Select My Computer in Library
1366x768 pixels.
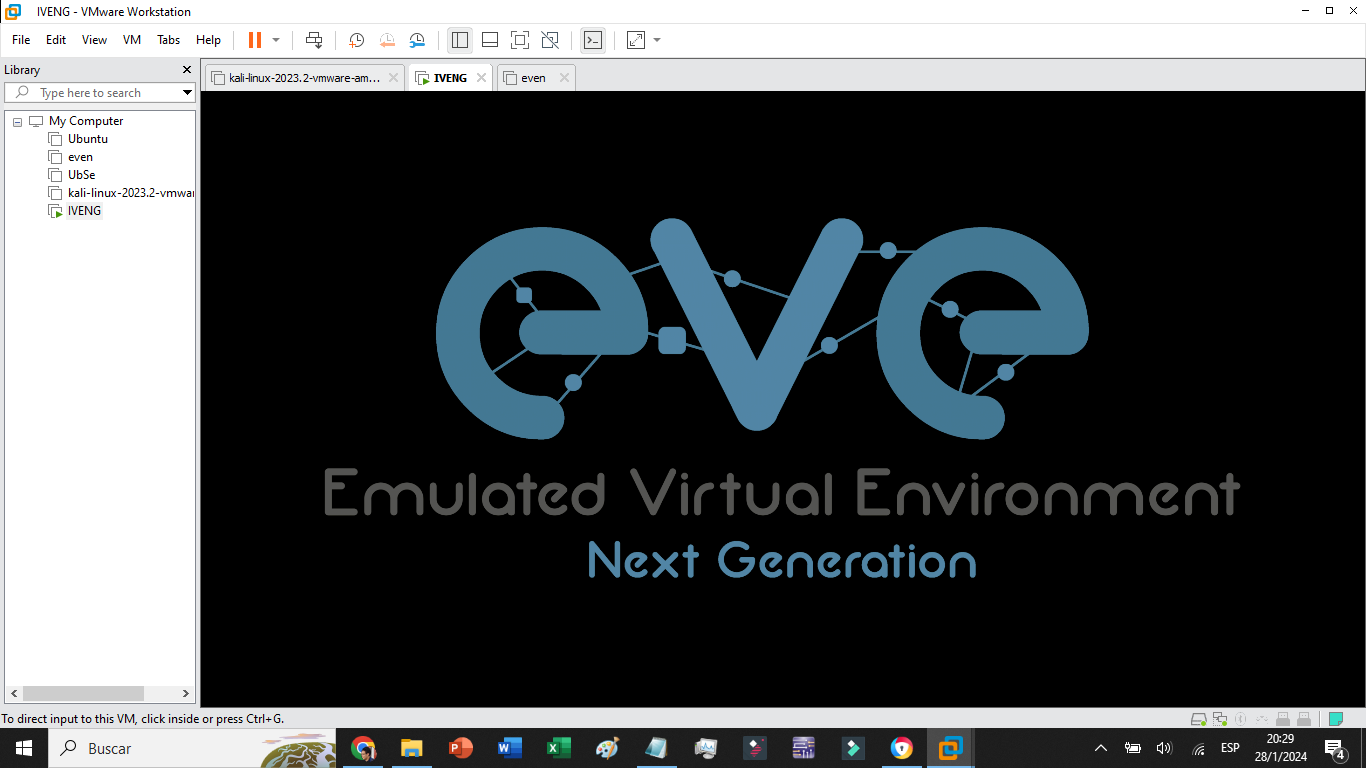pyautogui.click(x=85, y=121)
